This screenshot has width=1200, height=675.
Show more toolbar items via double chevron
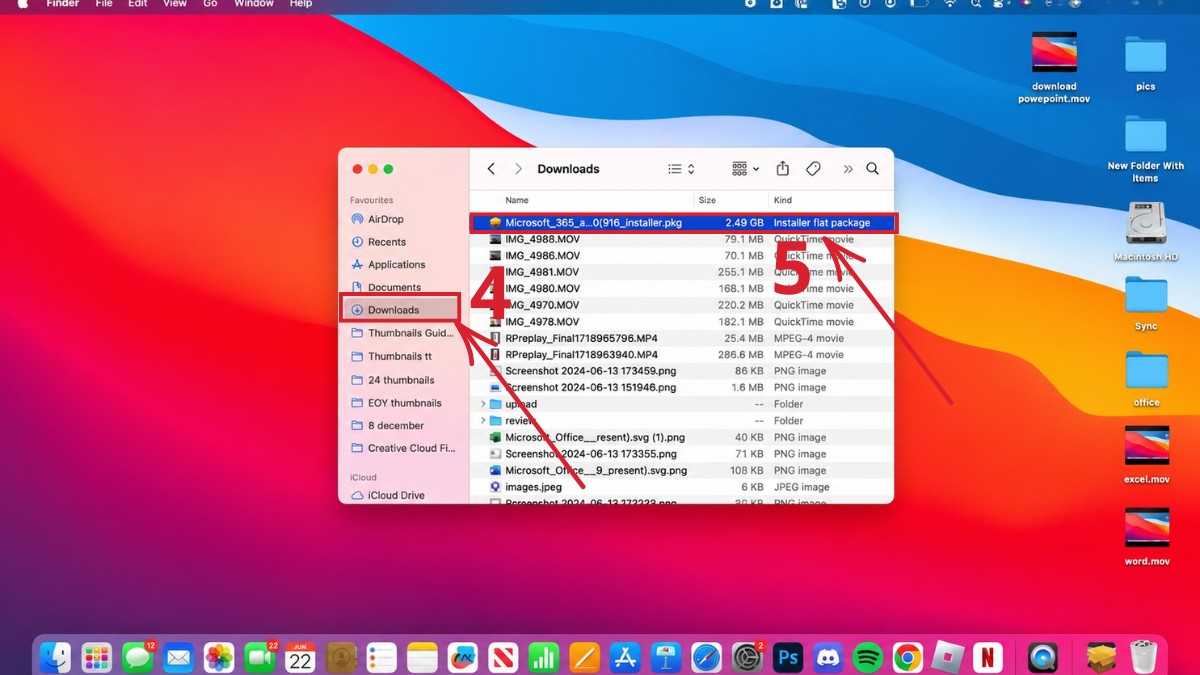848,169
